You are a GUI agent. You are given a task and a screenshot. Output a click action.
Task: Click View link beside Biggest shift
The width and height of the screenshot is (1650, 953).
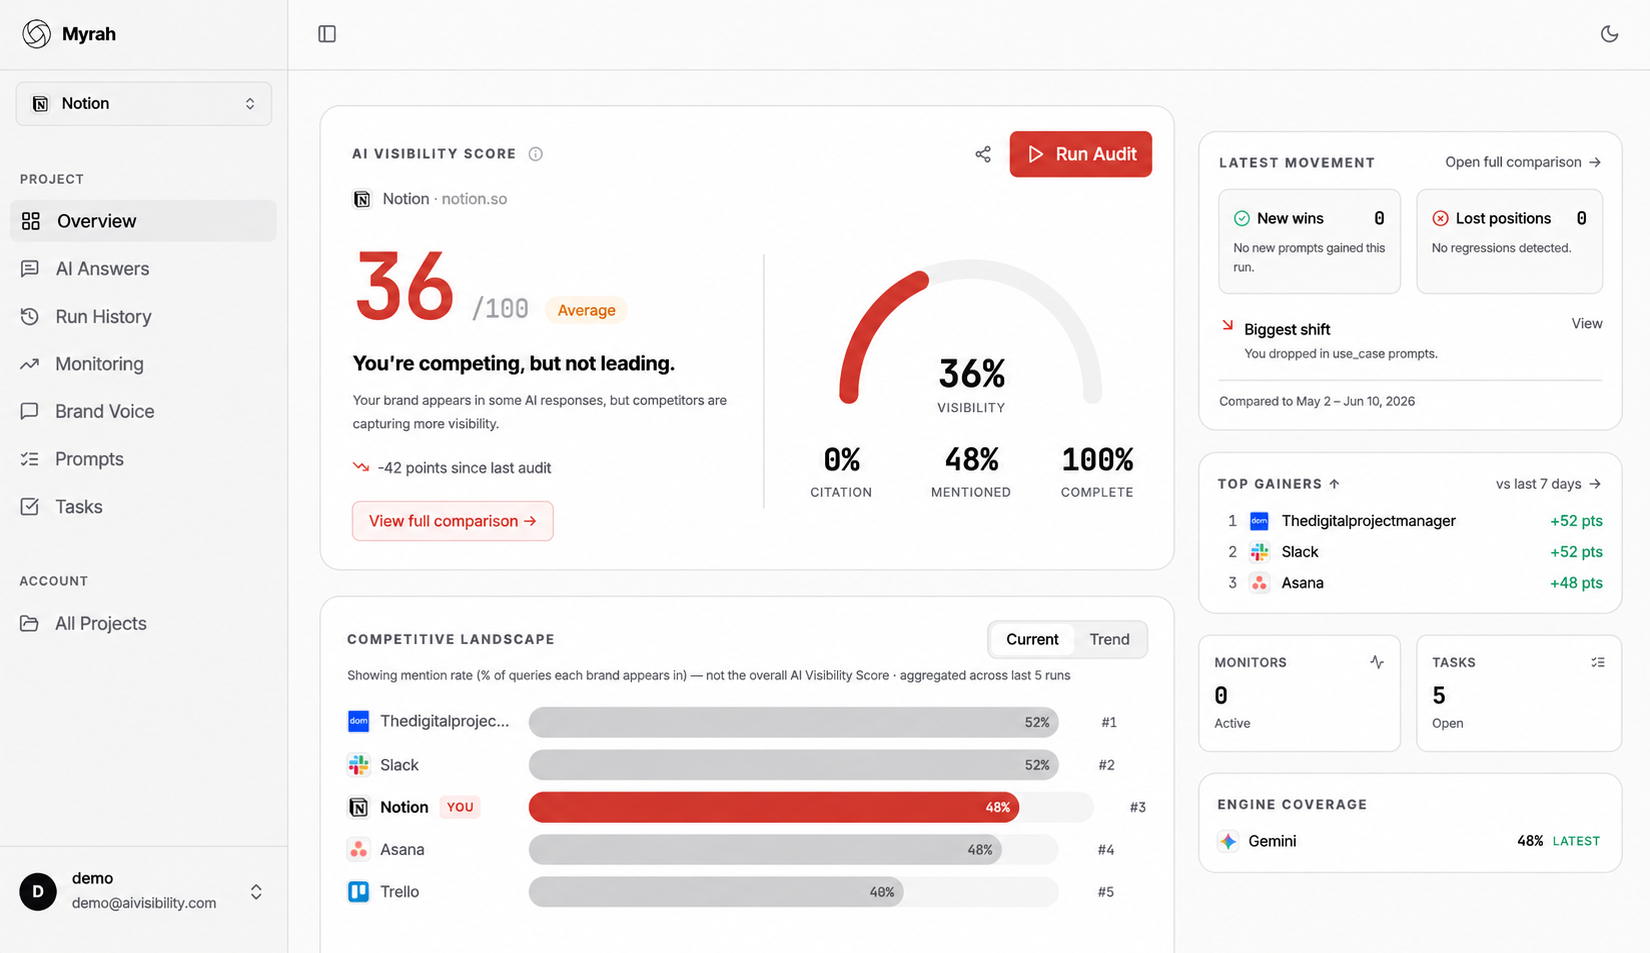click(x=1586, y=324)
